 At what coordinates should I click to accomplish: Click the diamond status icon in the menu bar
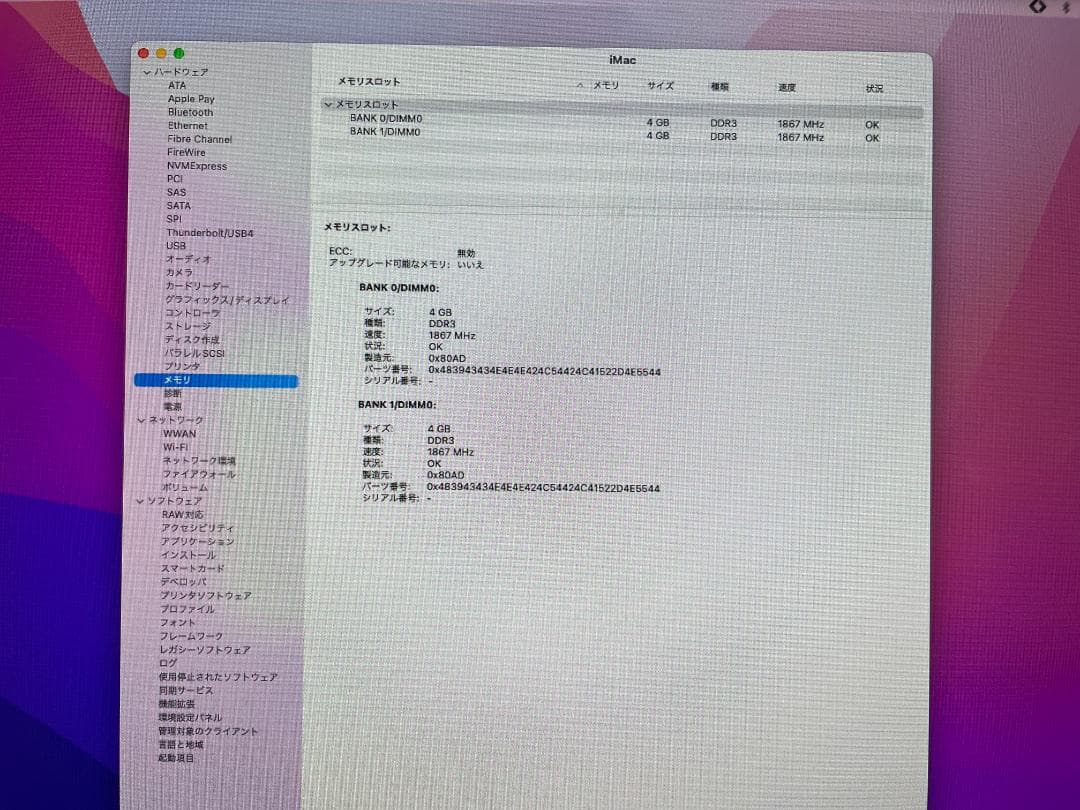coord(1037,8)
